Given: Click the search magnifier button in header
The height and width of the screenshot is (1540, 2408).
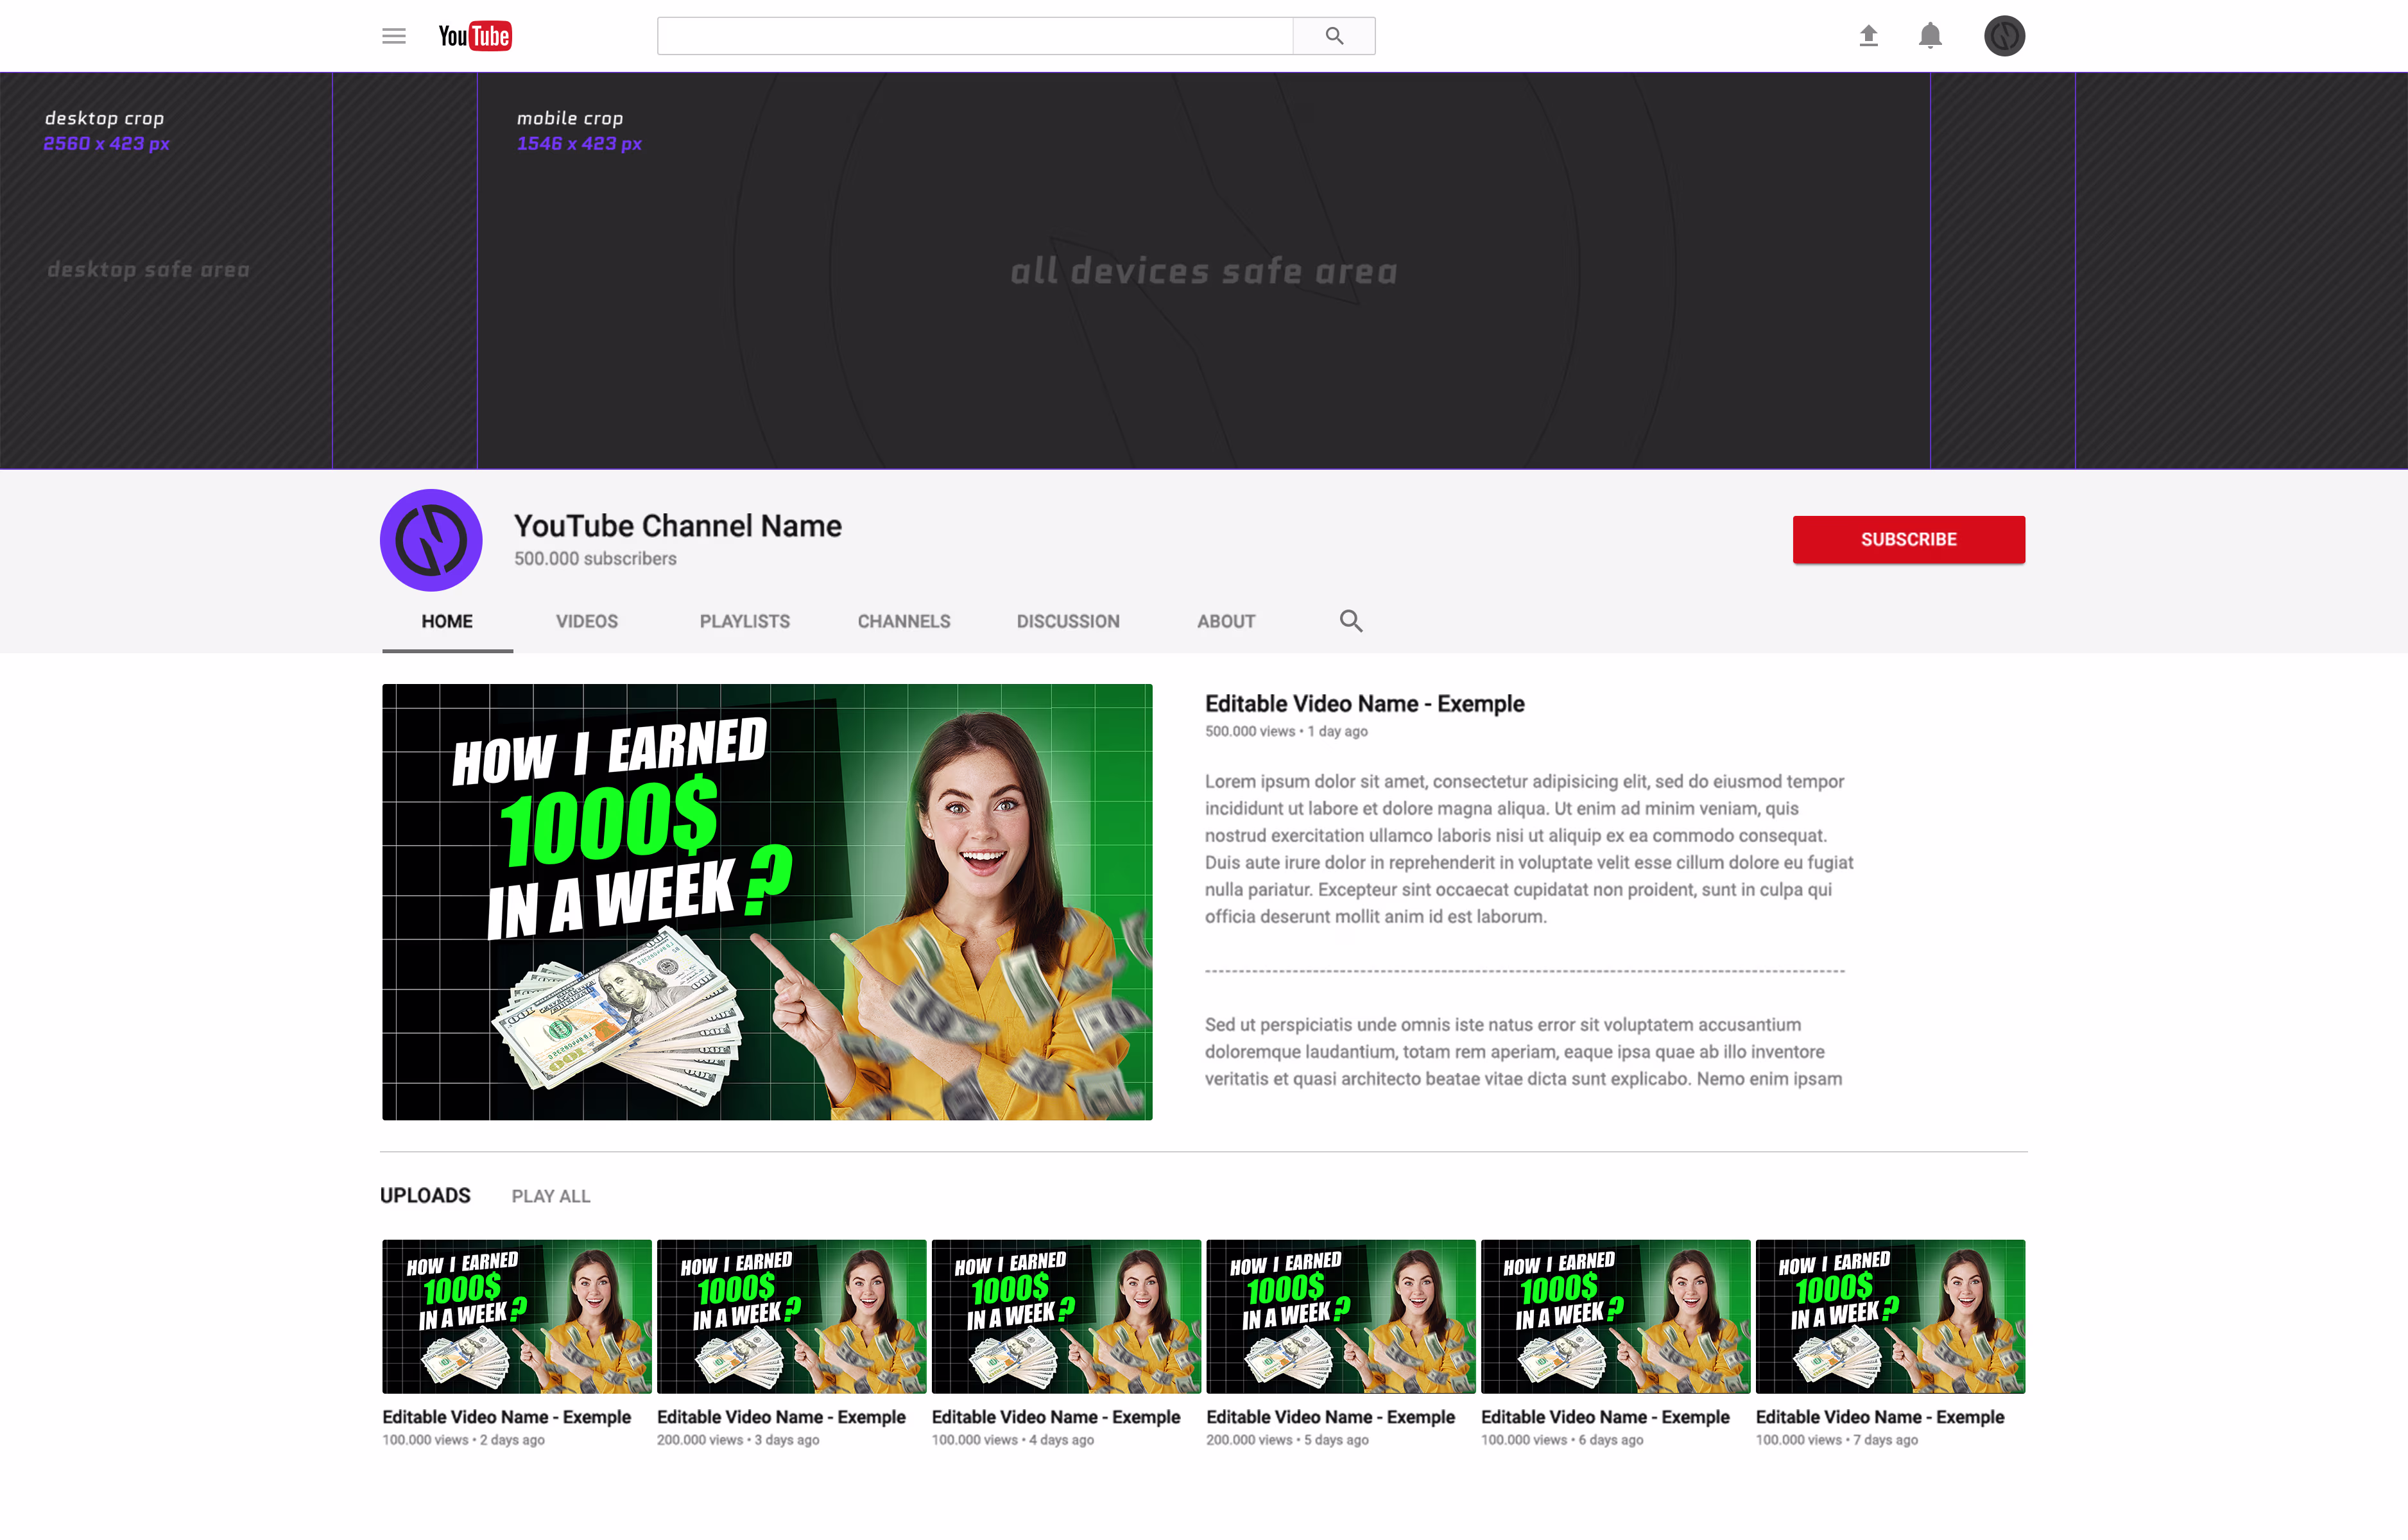Looking at the screenshot, I should click(x=1333, y=36).
